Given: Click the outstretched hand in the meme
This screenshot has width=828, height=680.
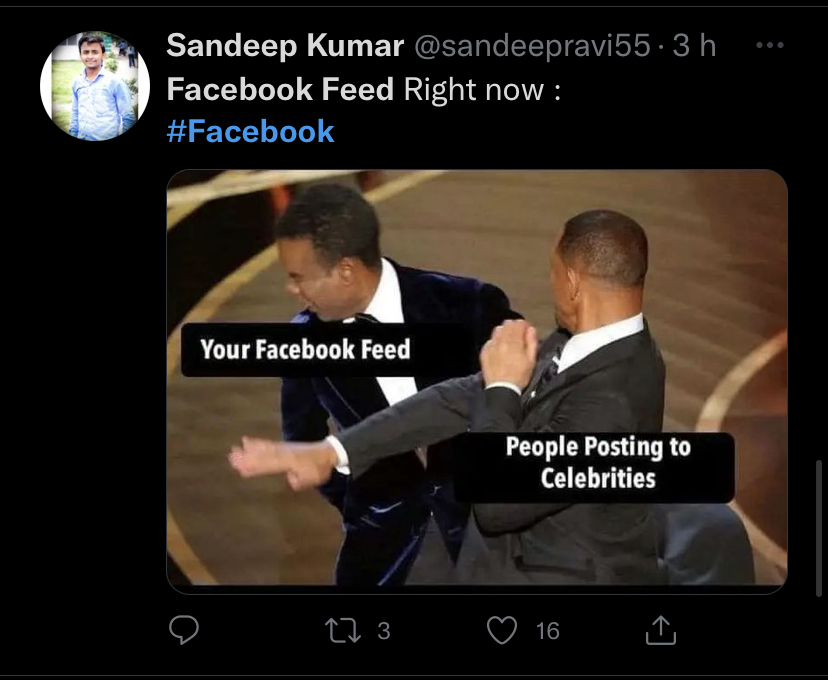Looking at the screenshot, I should coord(260,459).
